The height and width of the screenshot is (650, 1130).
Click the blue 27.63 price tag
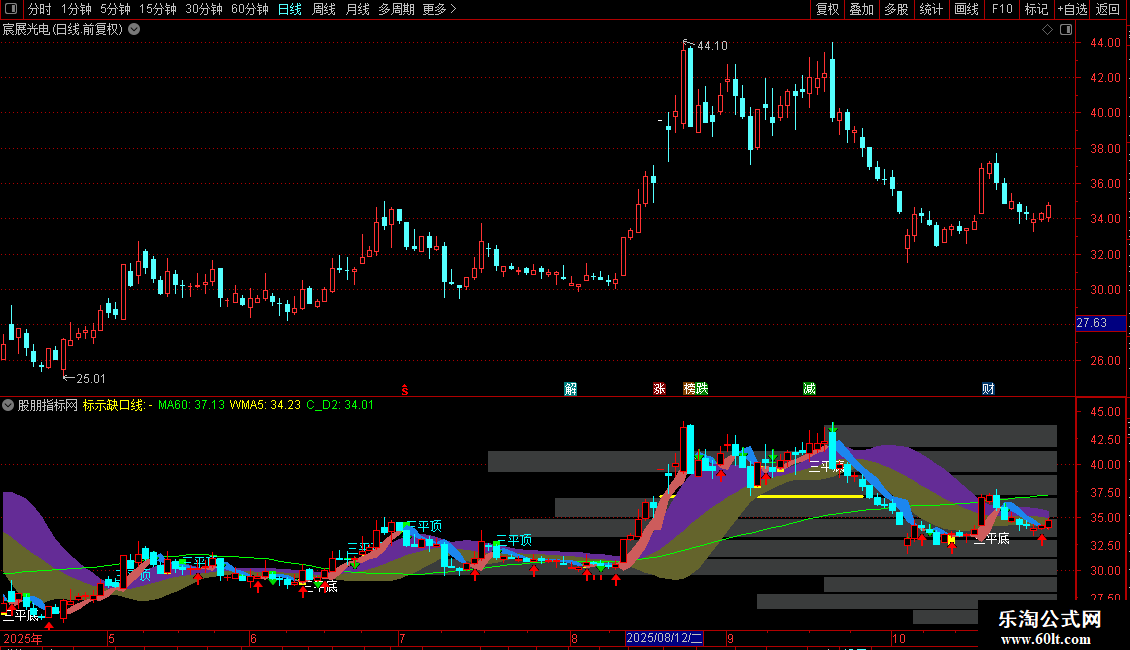tap(1100, 324)
